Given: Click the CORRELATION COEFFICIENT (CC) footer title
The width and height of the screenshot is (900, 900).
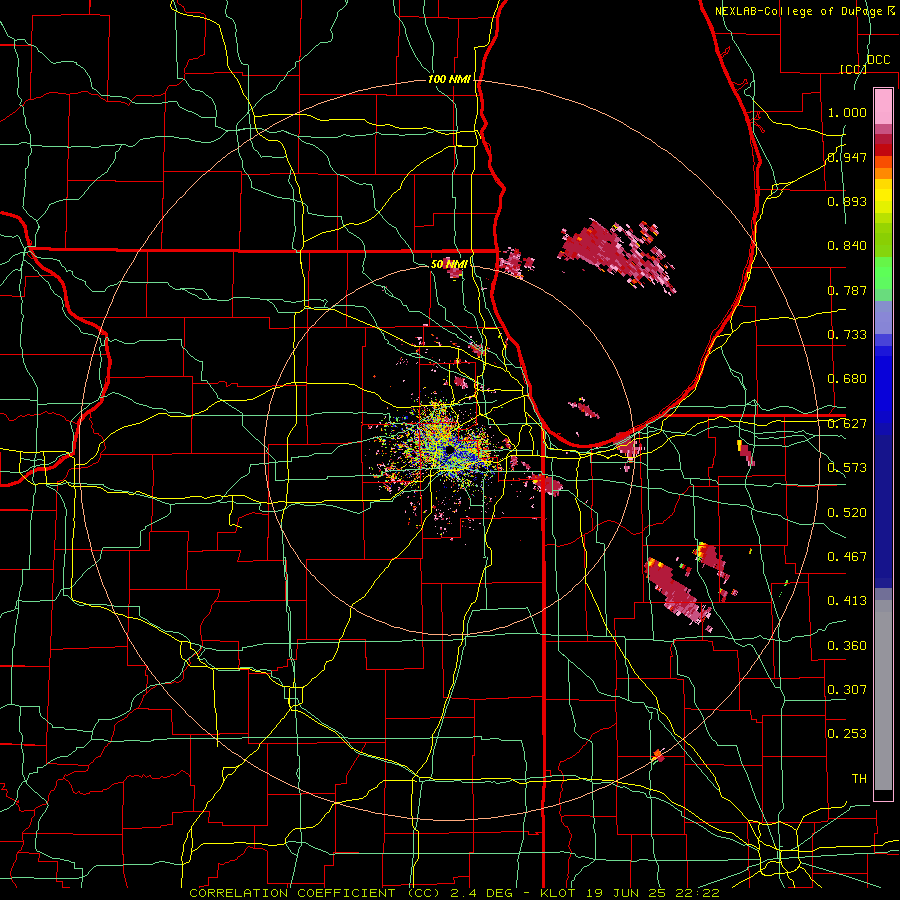Looking at the screenshot, I should pyautogui.click(x=315, y=893).
